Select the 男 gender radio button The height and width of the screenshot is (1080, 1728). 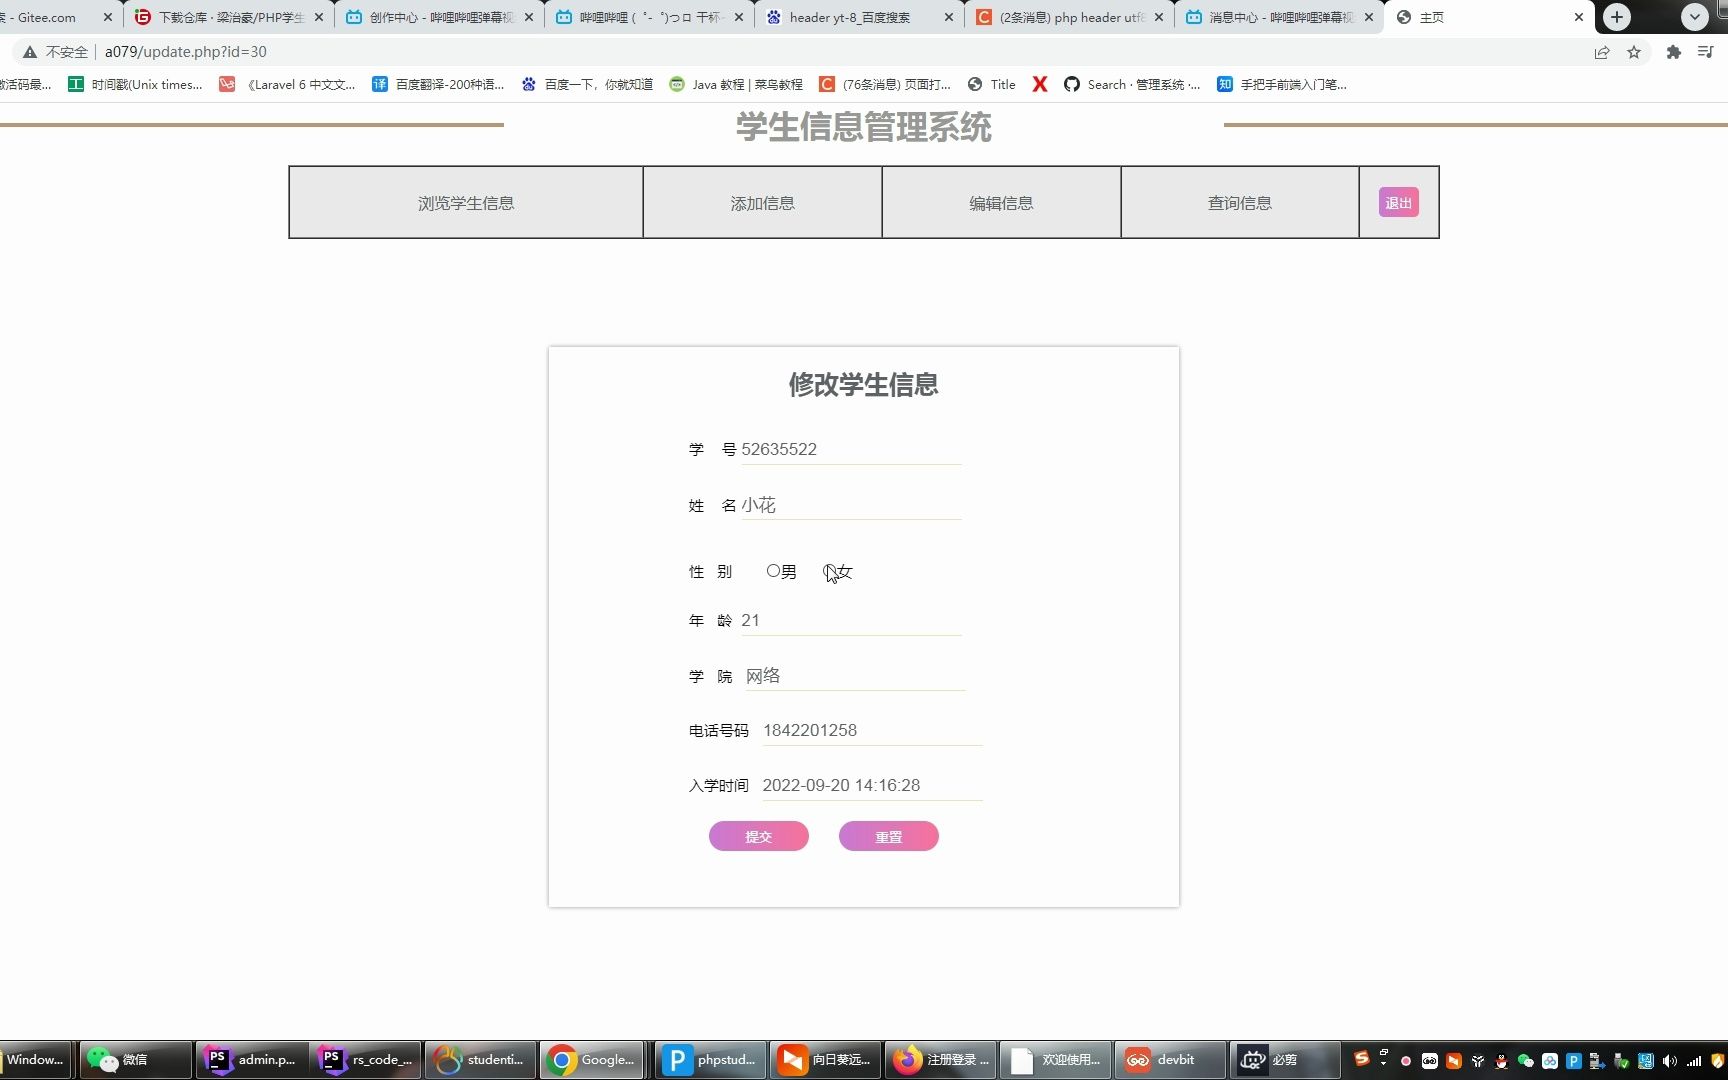pos(772,571)
